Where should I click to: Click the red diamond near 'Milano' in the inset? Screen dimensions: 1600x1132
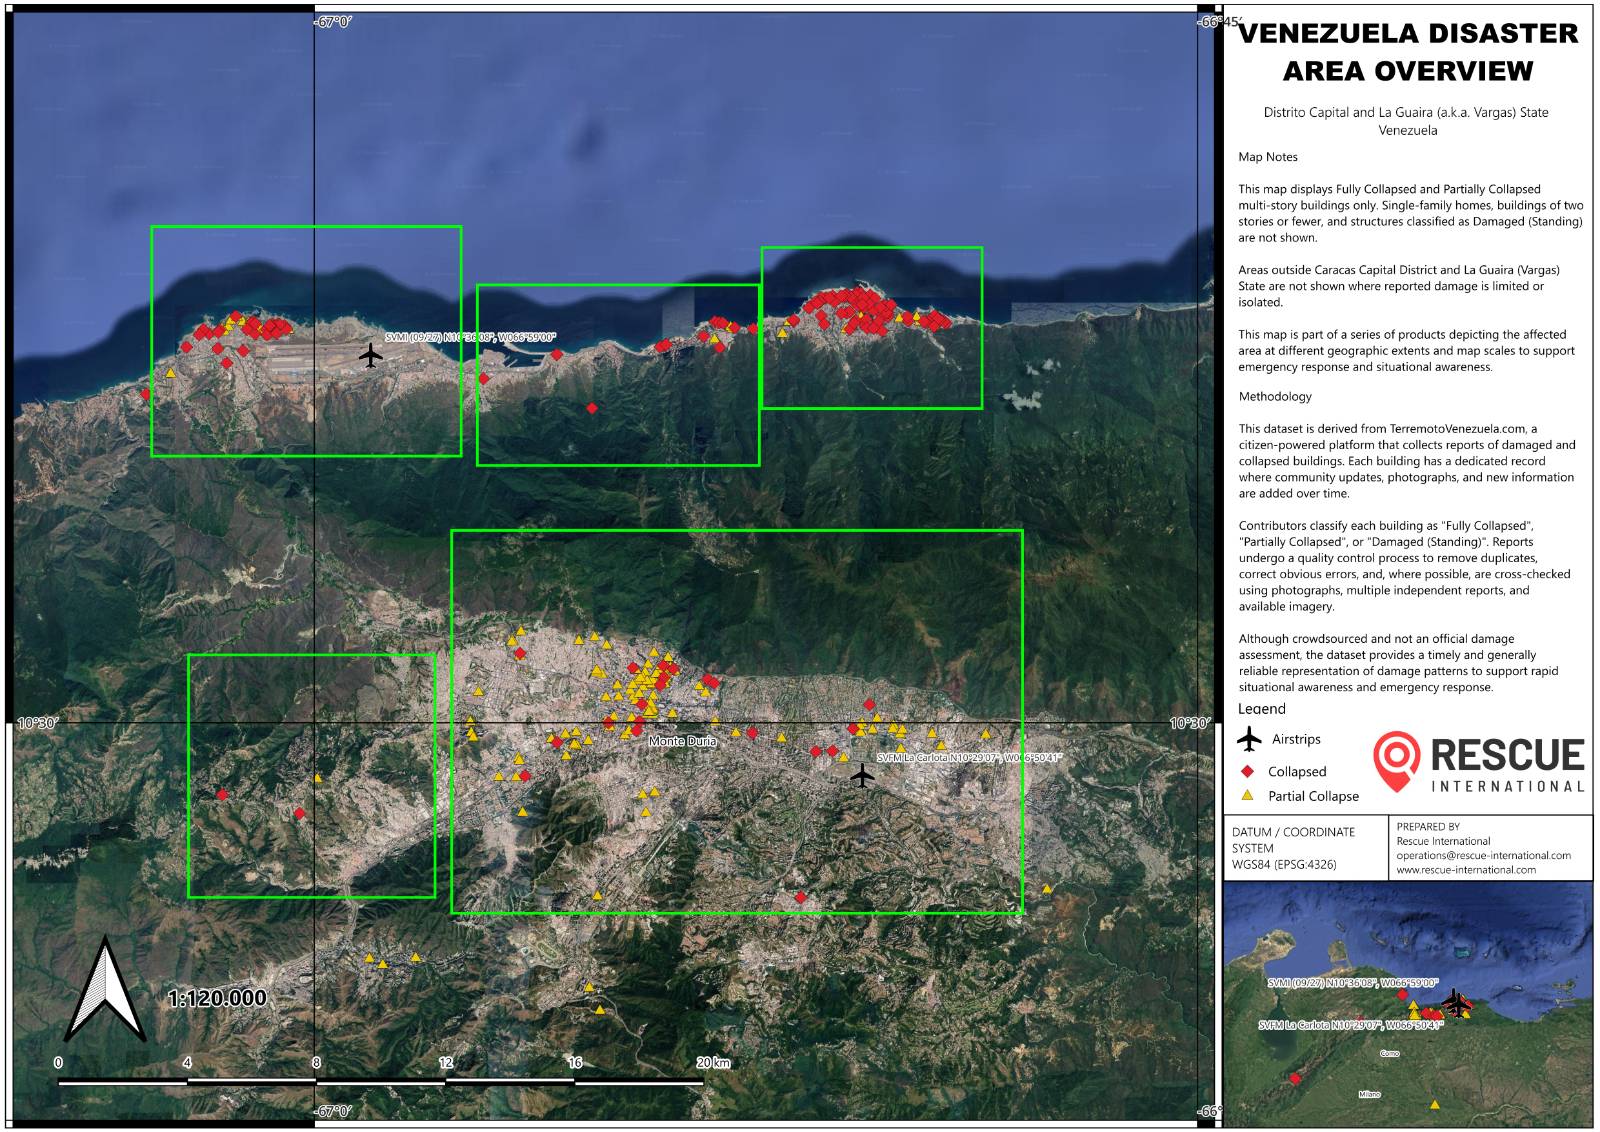1295,1079
